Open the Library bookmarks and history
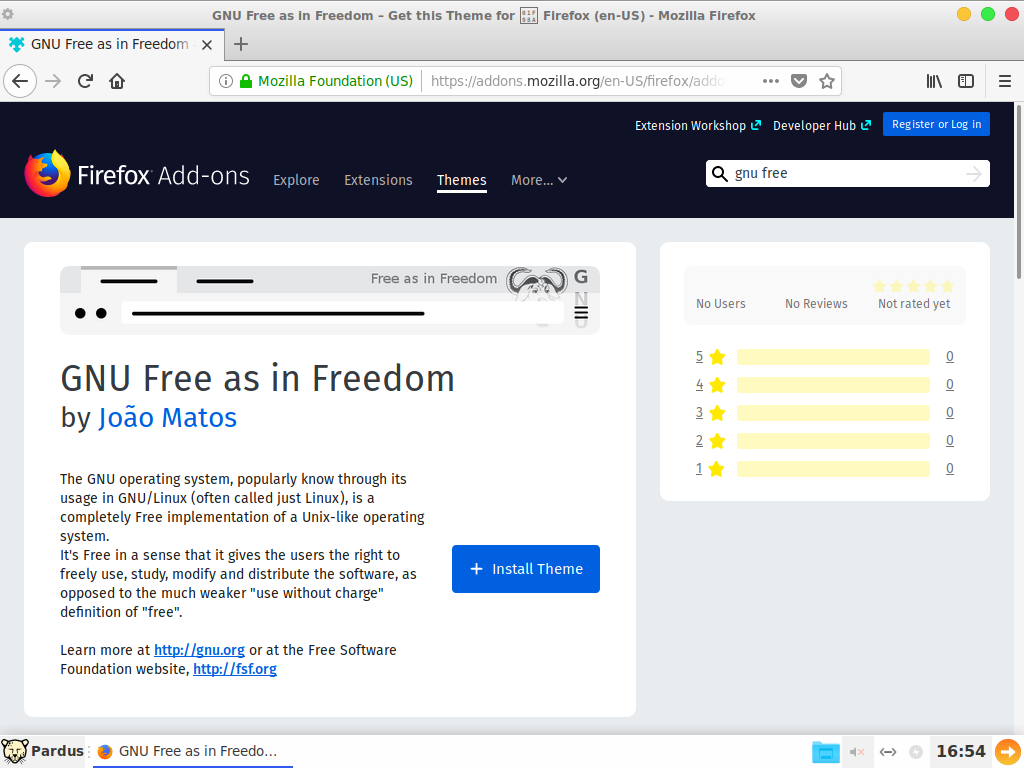Screen dimensions: 1024x768 point(934,81)
